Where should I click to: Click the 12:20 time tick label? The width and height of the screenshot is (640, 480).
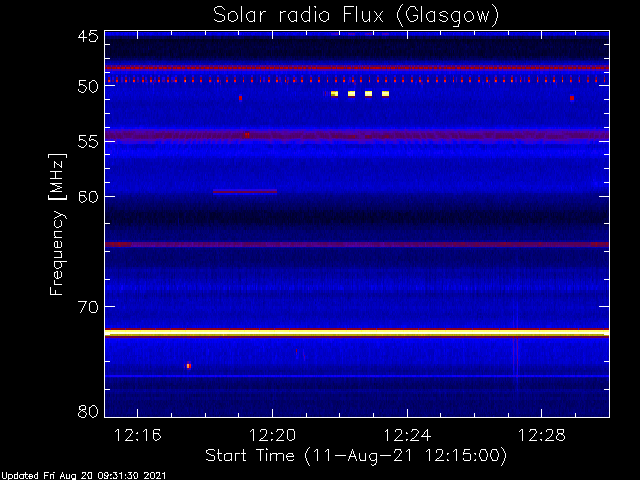[272, 436]
